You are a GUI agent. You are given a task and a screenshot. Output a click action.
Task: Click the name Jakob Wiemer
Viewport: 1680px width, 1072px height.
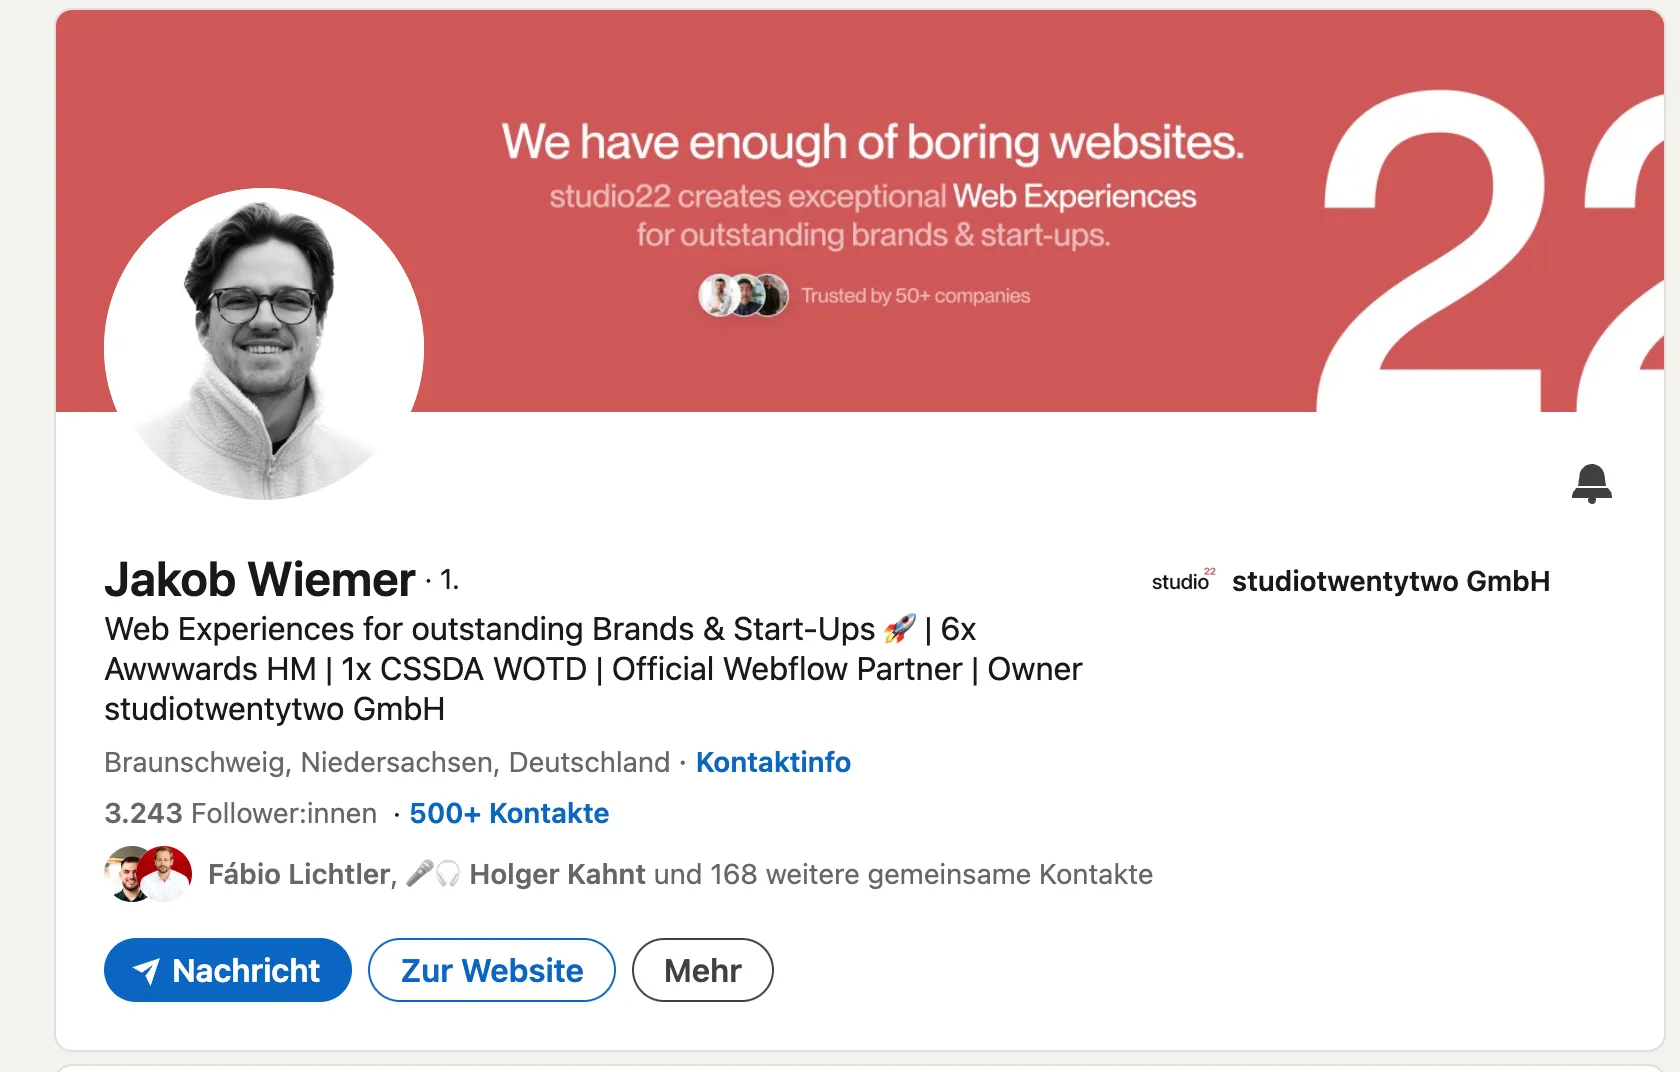(x=260, y=580)
